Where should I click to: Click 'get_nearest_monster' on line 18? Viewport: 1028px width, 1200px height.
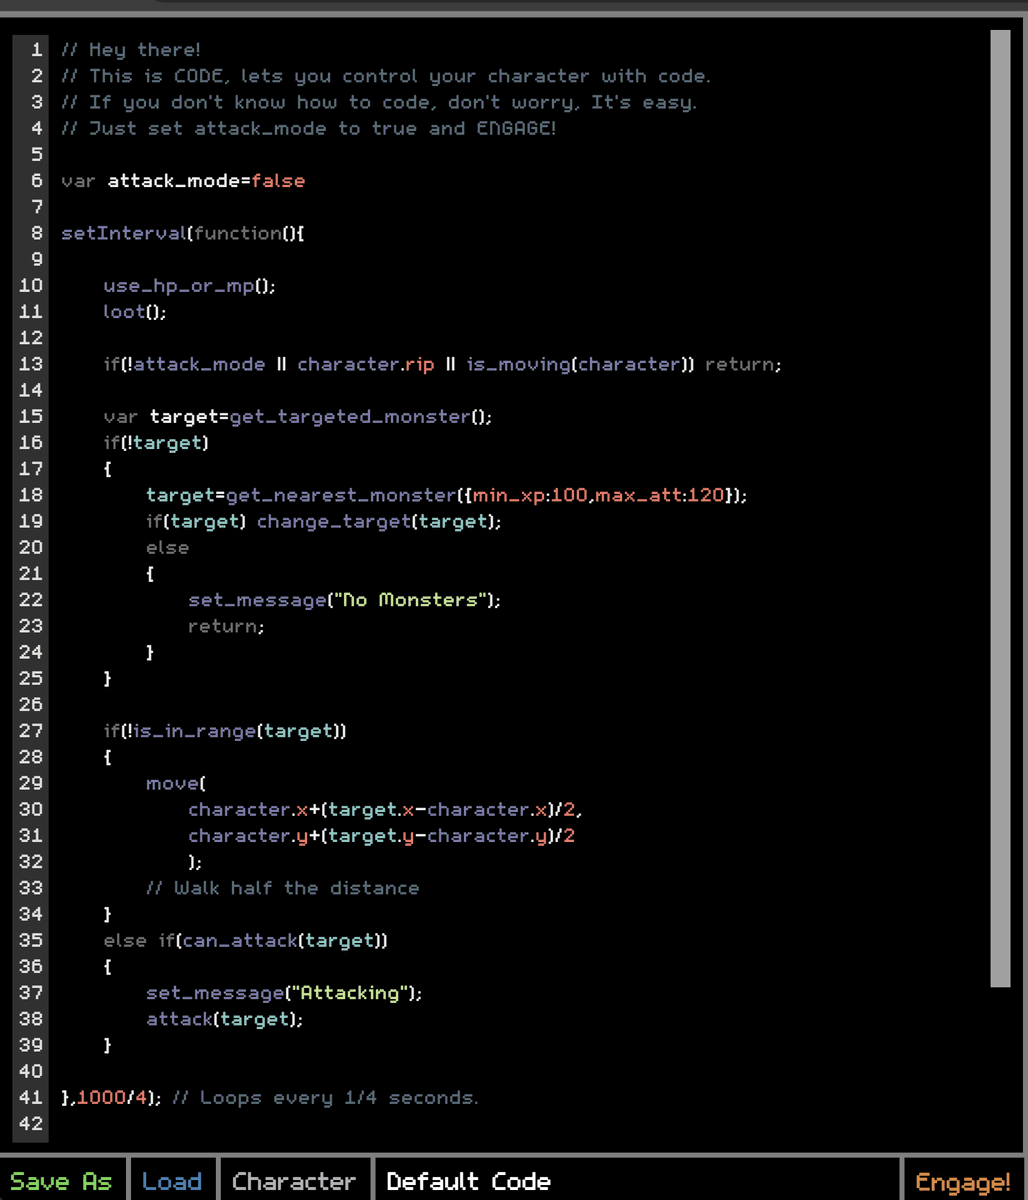pos(340,495)
